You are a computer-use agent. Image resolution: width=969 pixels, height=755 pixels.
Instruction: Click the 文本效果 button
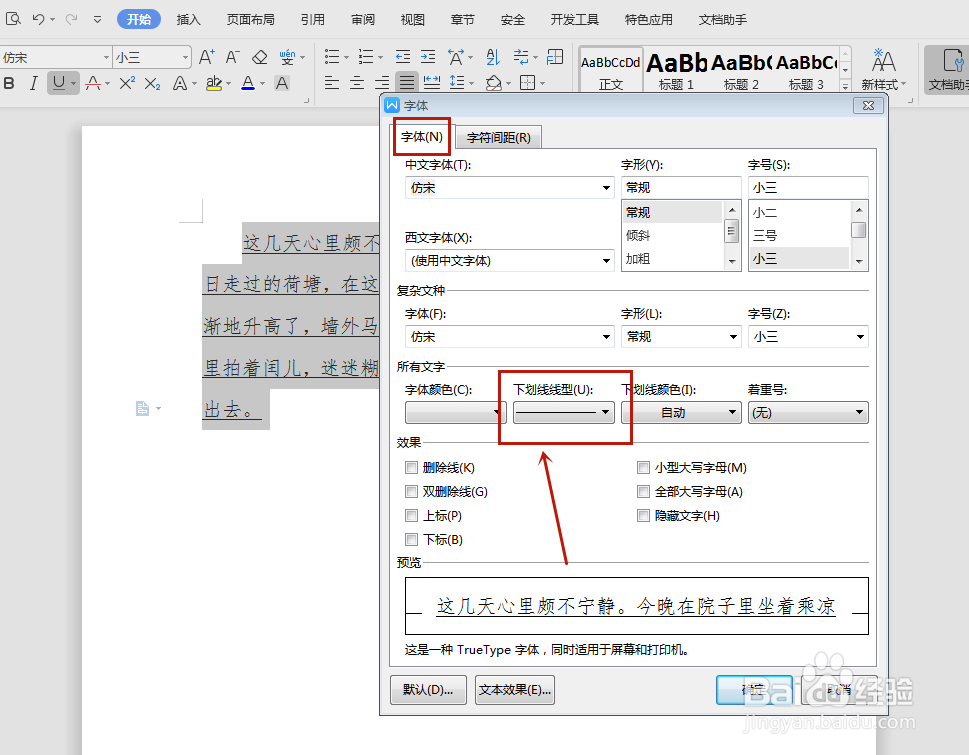pyautogui.click(x=514, y=689)
